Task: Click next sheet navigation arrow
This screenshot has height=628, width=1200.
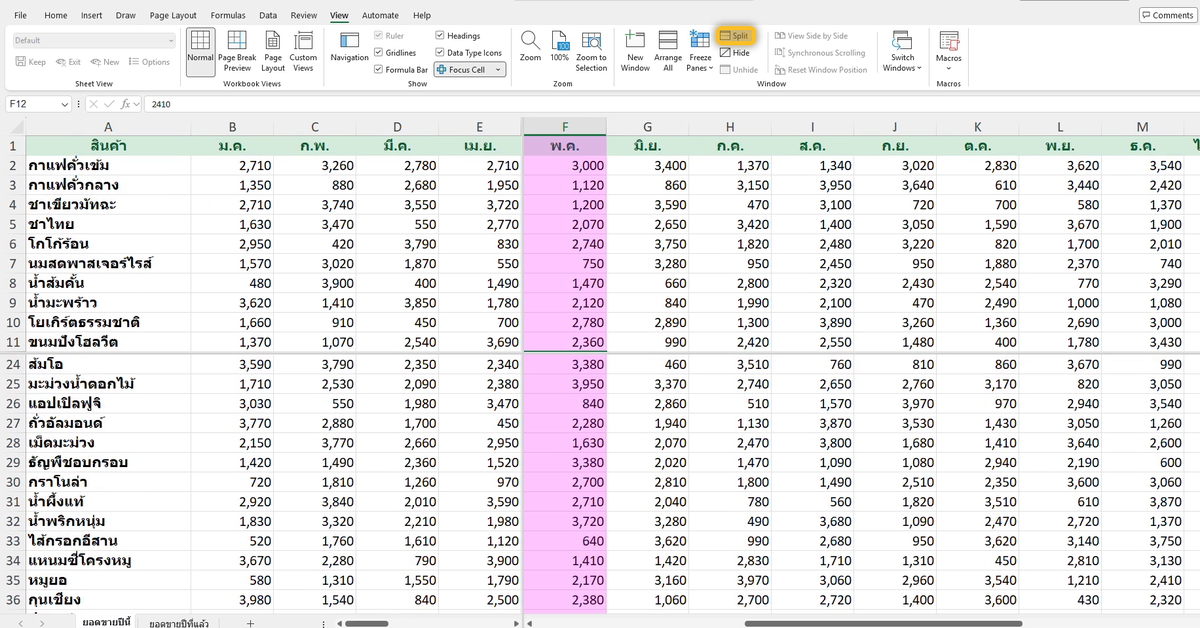Action: click(x=40, y=623)
